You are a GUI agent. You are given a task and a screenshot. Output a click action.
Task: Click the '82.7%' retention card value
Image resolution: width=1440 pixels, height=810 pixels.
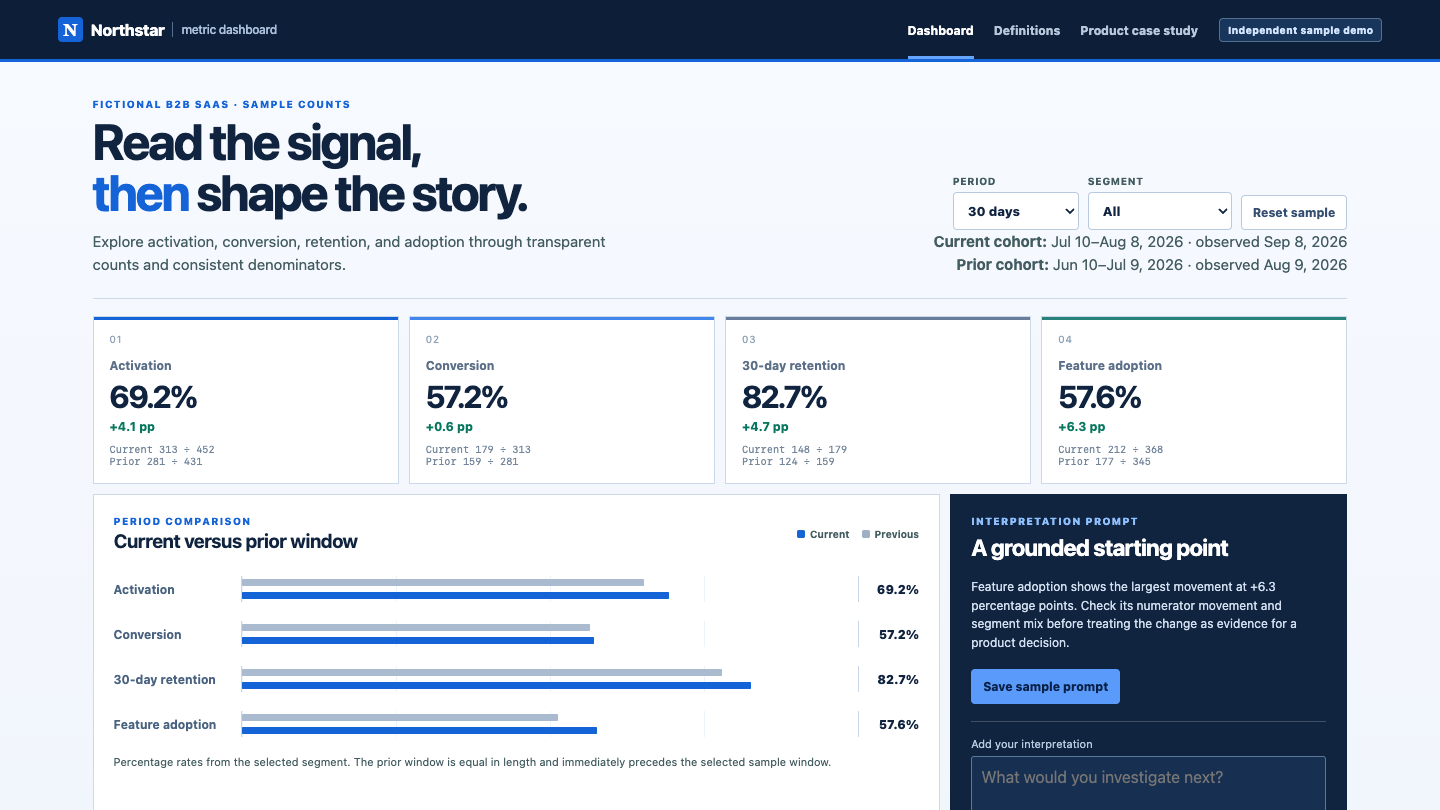(x=784, y=397)
